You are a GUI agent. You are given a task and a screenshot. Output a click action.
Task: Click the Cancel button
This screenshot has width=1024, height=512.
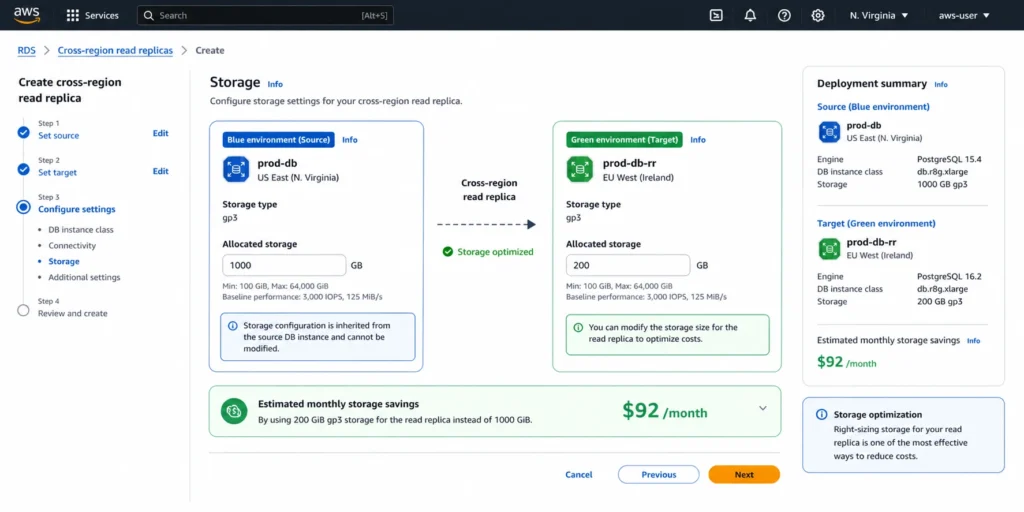click(579, 475)
